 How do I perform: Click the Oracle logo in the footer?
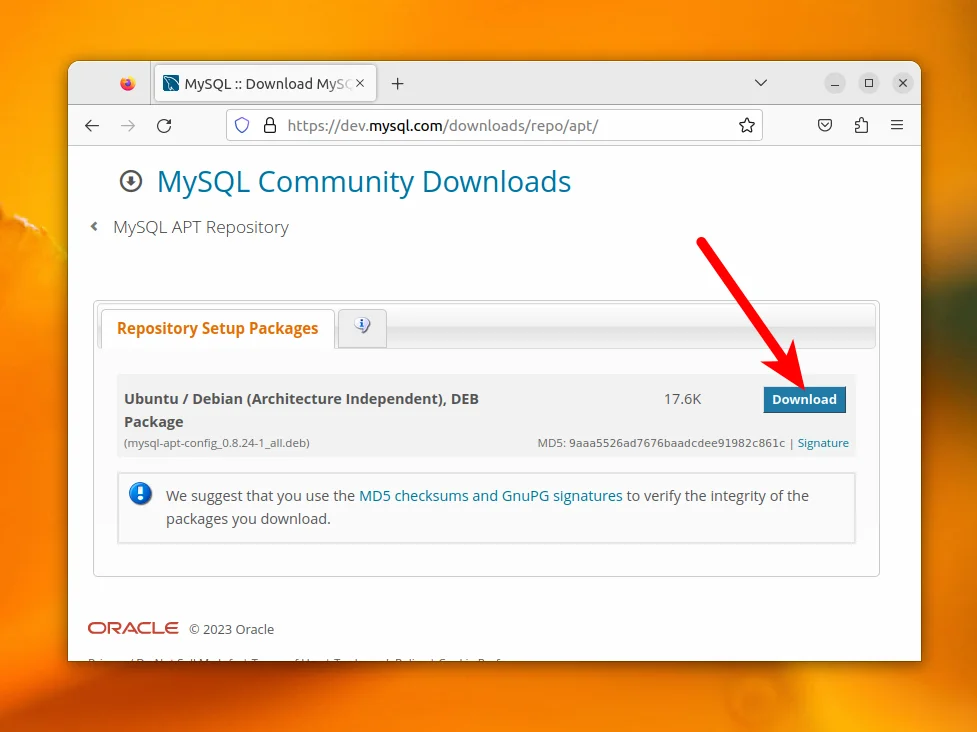tap(131, 628)
